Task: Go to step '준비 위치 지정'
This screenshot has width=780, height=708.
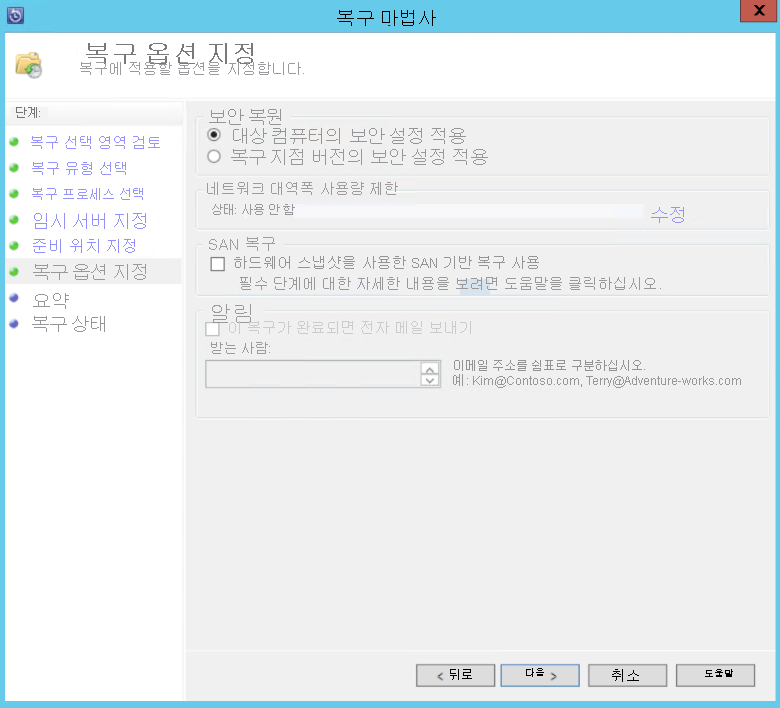Action: click(x=84, y=246)
